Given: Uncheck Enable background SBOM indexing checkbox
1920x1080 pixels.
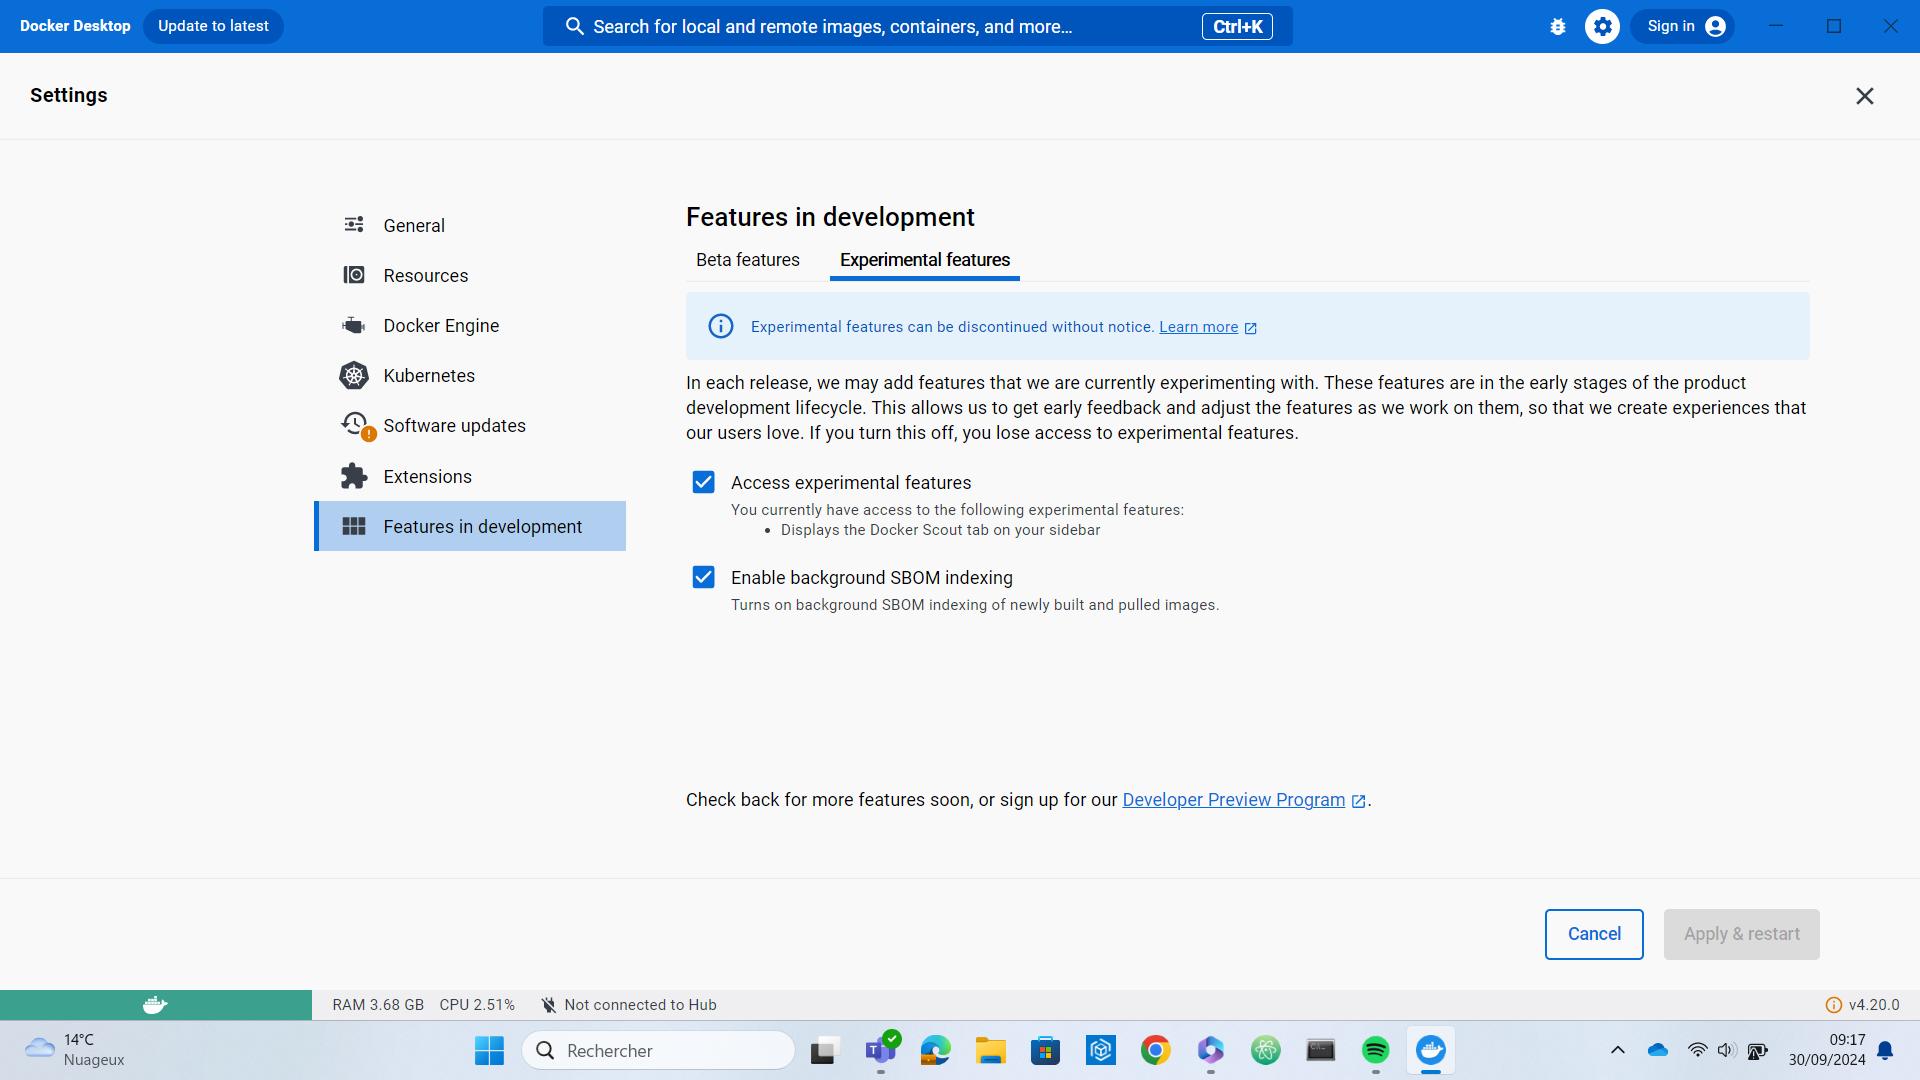Looking at the screenshot, I should click(x=703, y=577).
